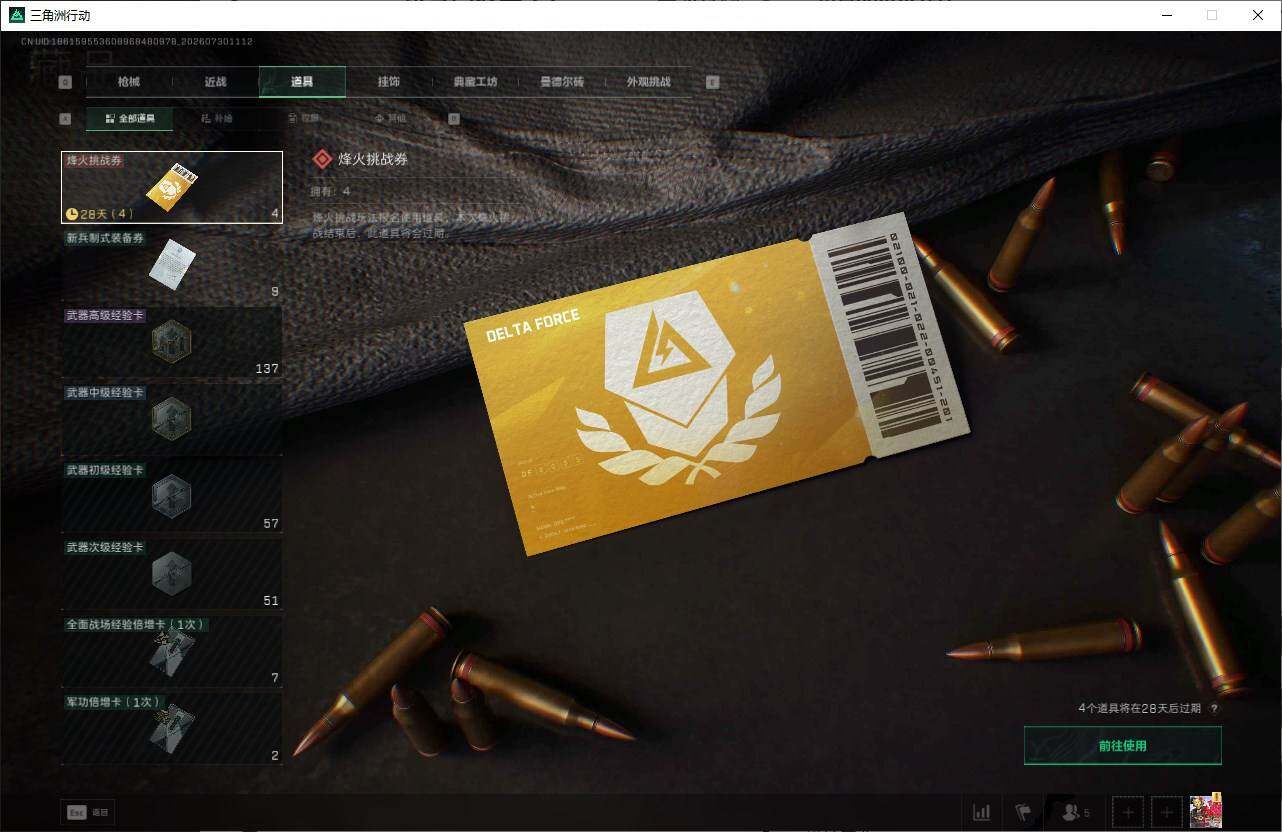Switch to the 曼德尔砖 tab
This screenshot has width=1282, height=832.
click(562, 82)
